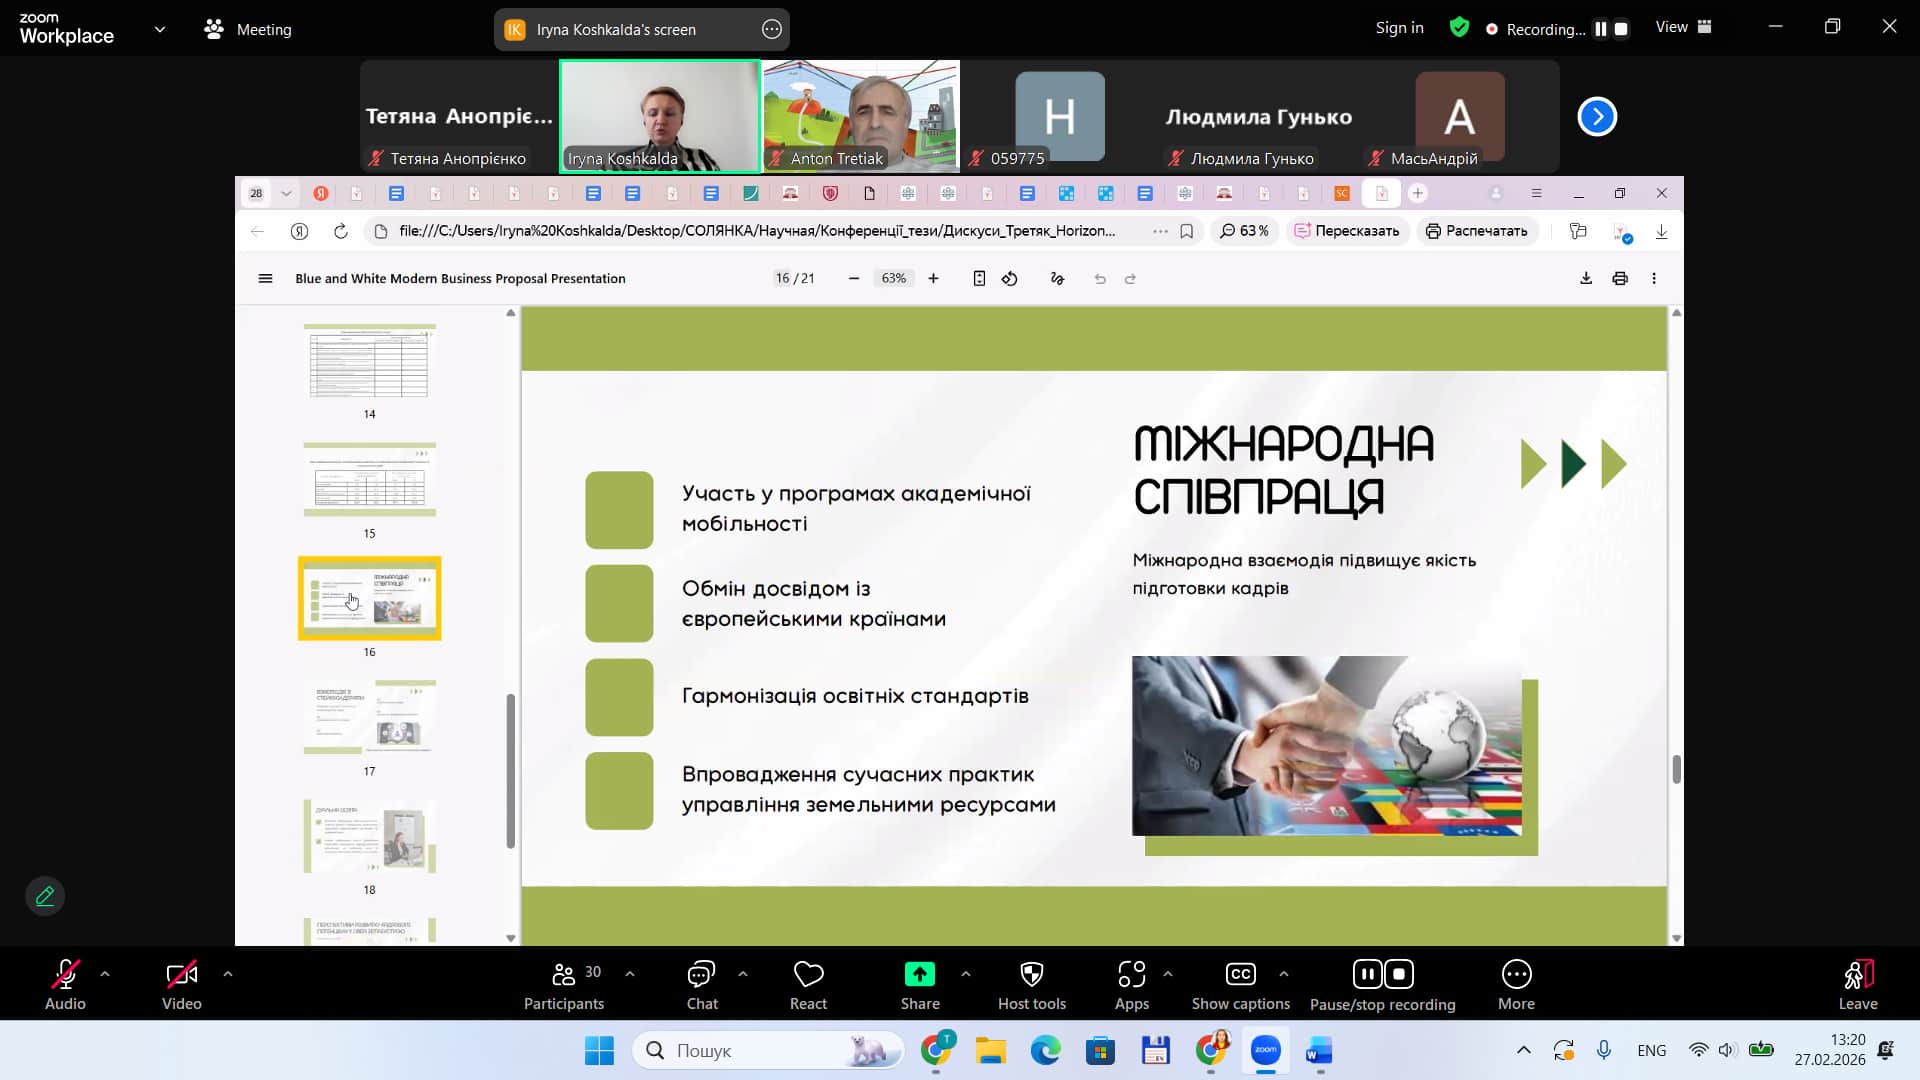Unmute microphone with Audio button
The width and height of the screenshot is (1920, 1080).
point(65,975)
